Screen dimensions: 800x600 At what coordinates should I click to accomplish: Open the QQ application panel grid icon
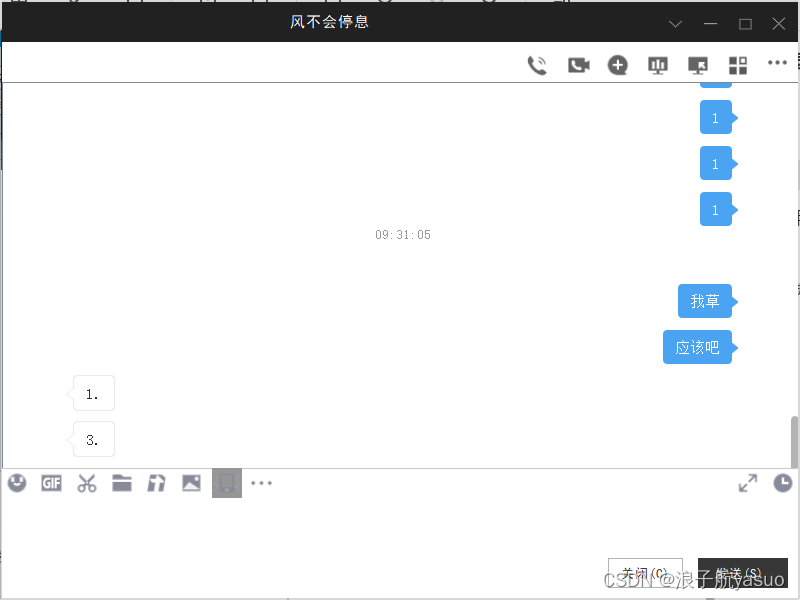[738, 64]
